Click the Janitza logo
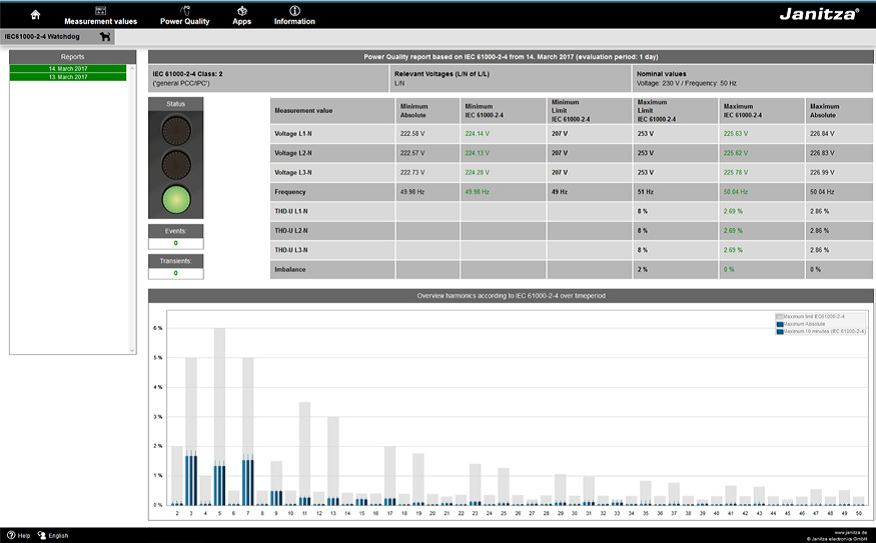Image resolution: width=876 pixels, height=543 pixels. point(819,14)
